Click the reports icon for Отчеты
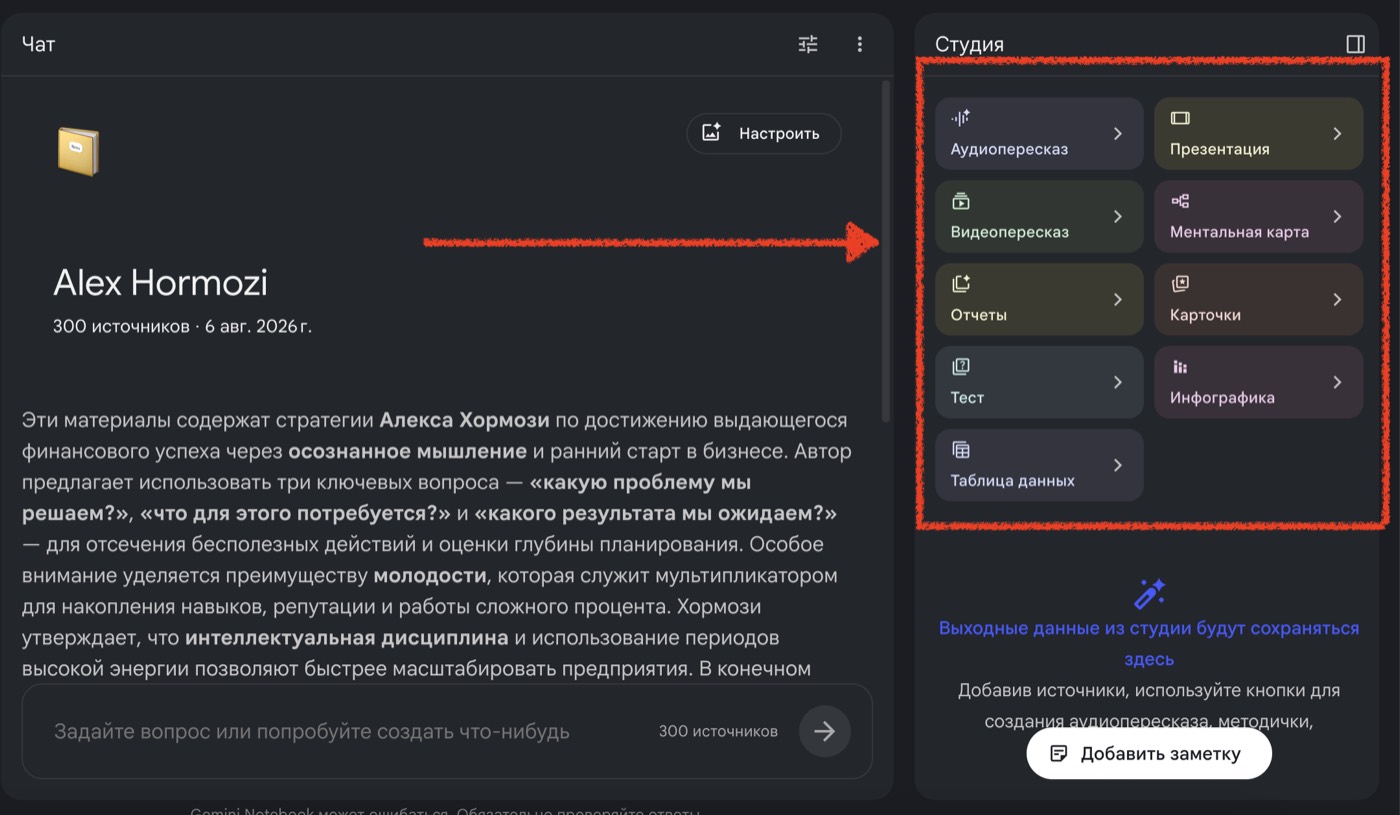 point(961,284)
